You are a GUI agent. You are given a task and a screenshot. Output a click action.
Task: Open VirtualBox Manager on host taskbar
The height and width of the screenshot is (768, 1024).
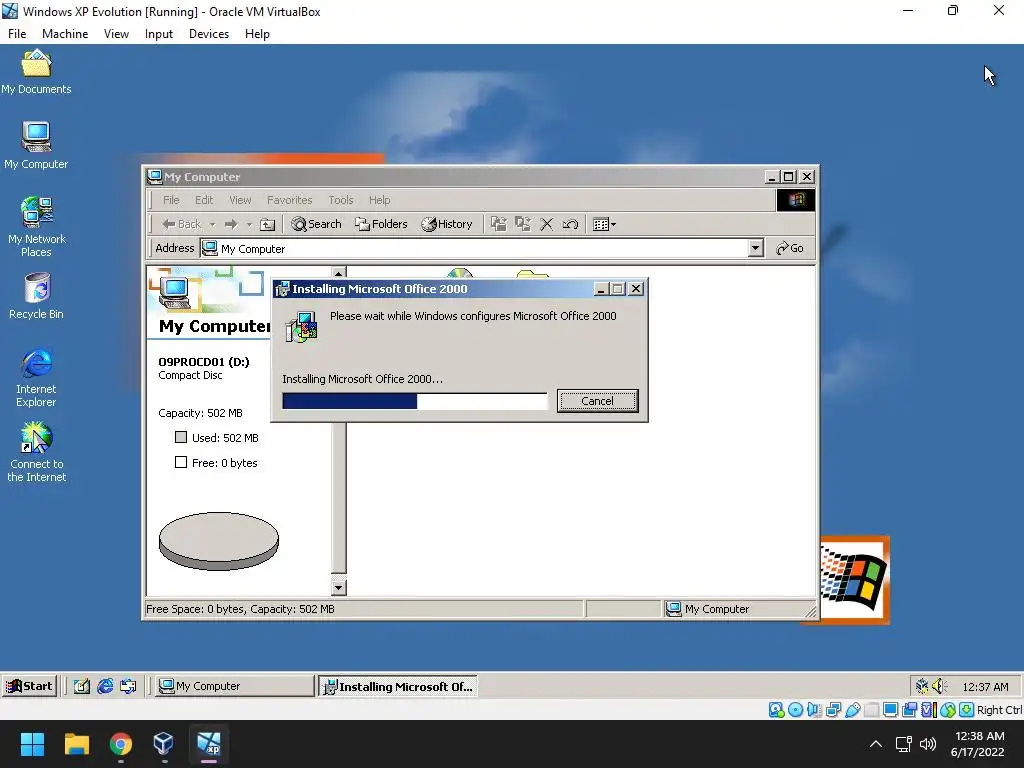pos(163,743)
